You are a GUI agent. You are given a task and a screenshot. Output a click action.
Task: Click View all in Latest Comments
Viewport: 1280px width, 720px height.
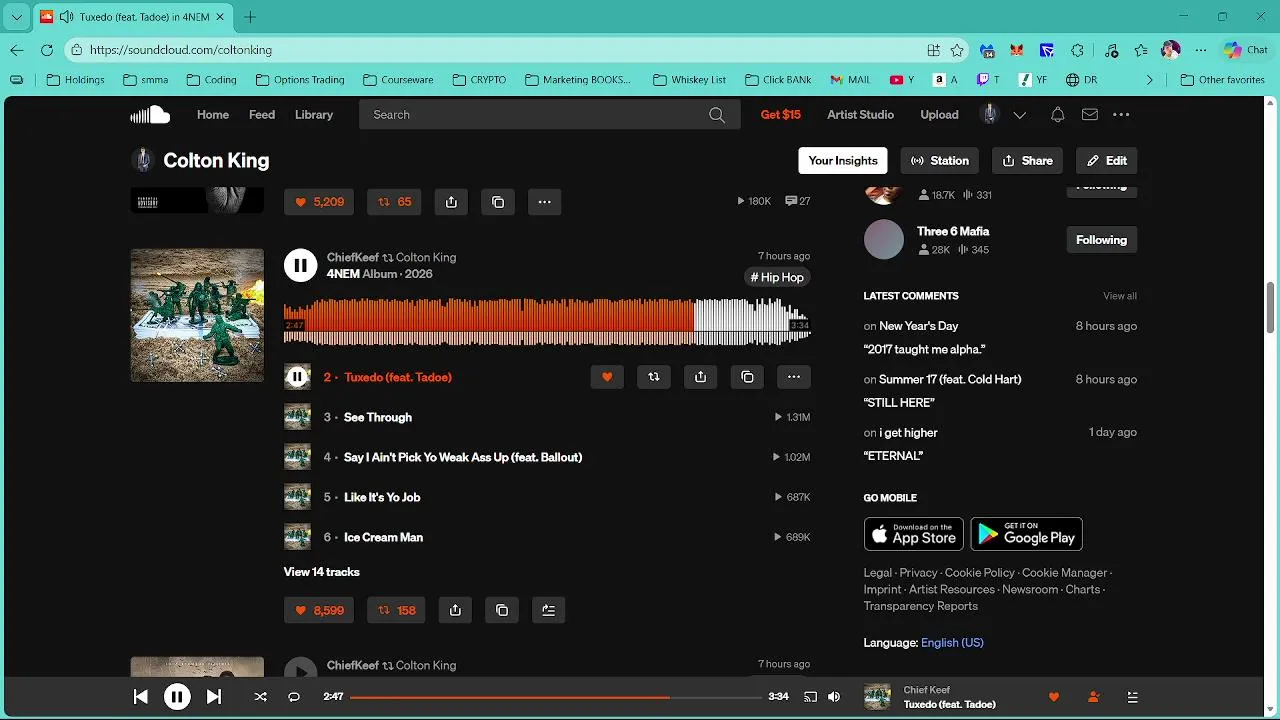click(1120, 296)
